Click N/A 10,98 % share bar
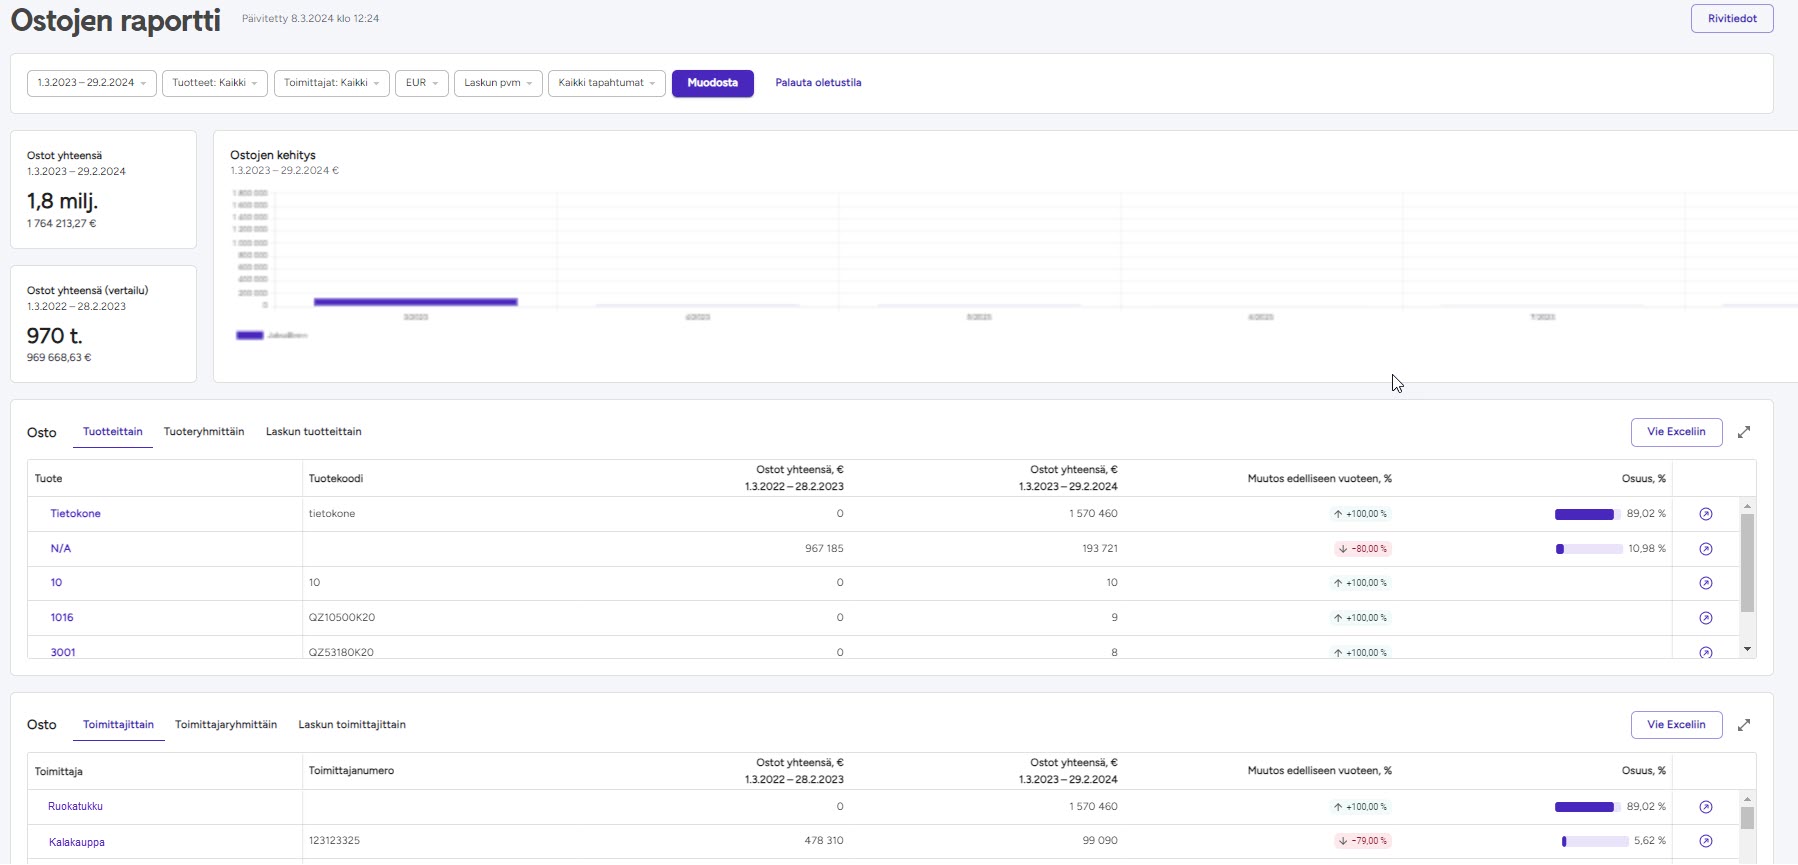 pos(1588,549)
